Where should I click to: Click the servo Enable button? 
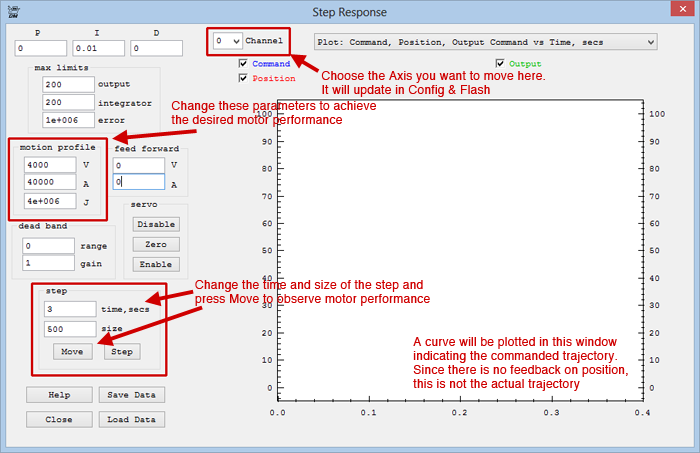point(155,264)
